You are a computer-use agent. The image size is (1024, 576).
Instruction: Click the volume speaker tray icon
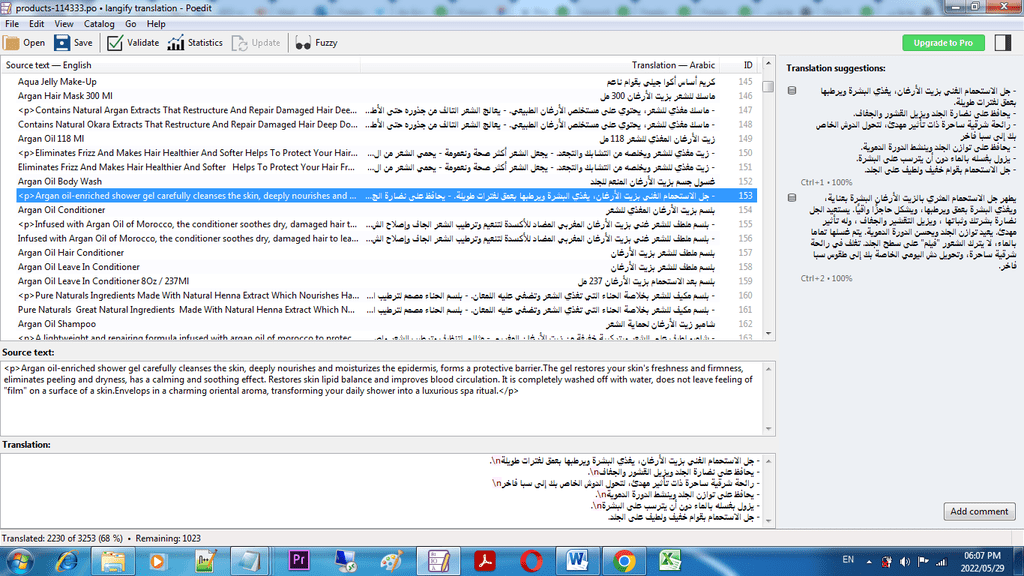904,562
